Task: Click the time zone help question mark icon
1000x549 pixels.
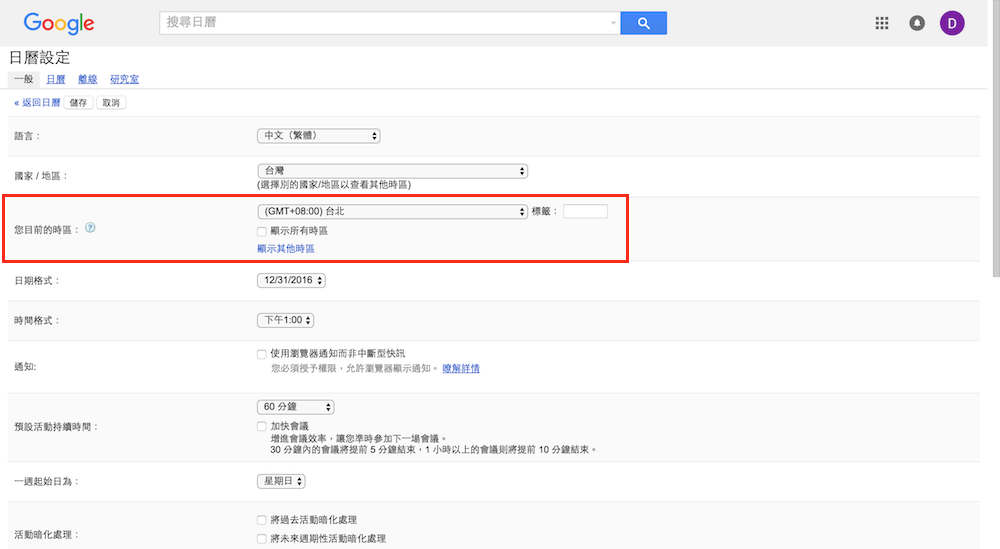Action: 90,228
